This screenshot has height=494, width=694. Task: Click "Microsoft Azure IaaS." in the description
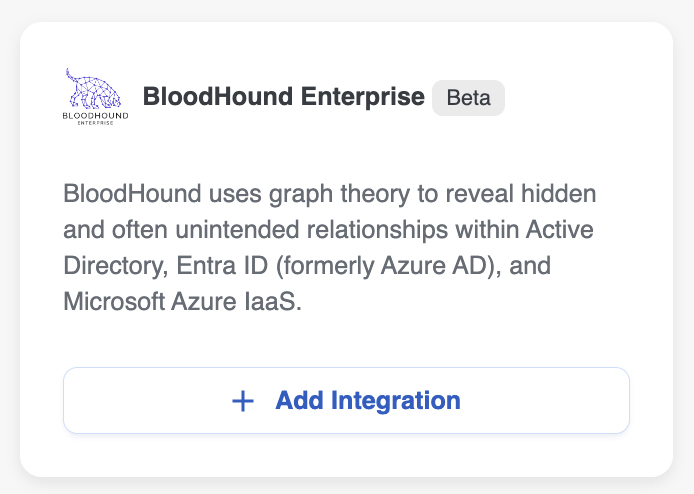[x=182, y=302]
